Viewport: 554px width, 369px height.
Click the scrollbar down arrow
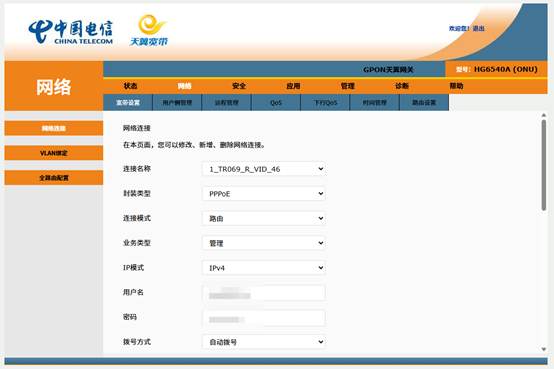[x=543, y=349]
